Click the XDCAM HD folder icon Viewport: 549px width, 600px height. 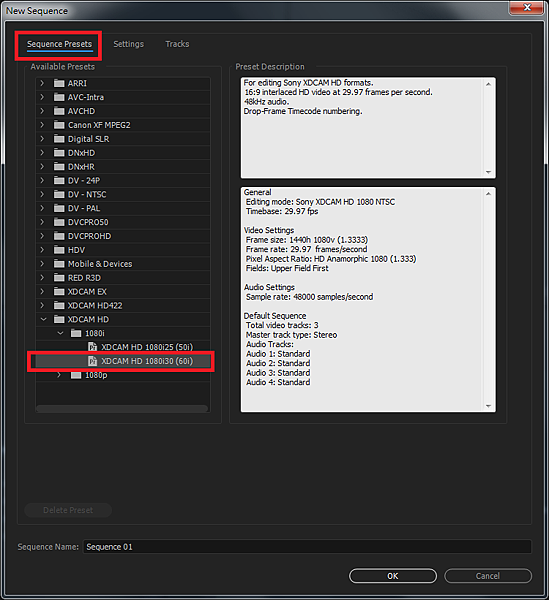pos(59,319)
